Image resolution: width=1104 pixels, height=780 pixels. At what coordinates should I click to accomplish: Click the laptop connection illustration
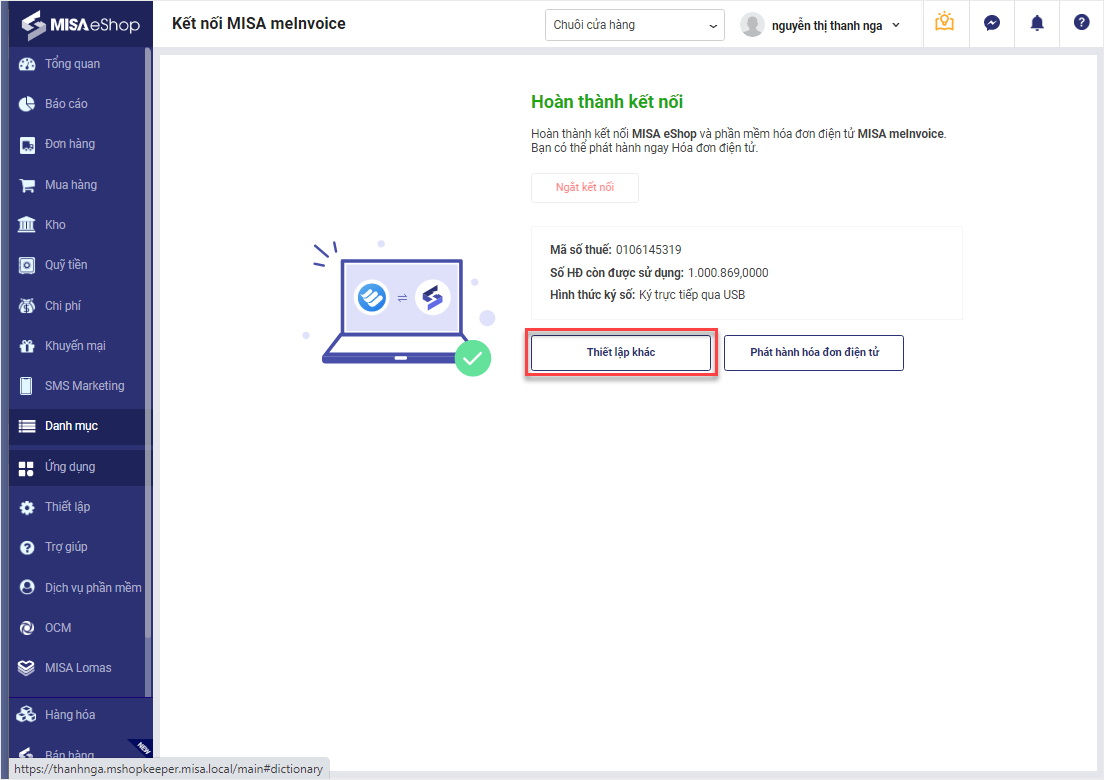(x=399, y=308)
